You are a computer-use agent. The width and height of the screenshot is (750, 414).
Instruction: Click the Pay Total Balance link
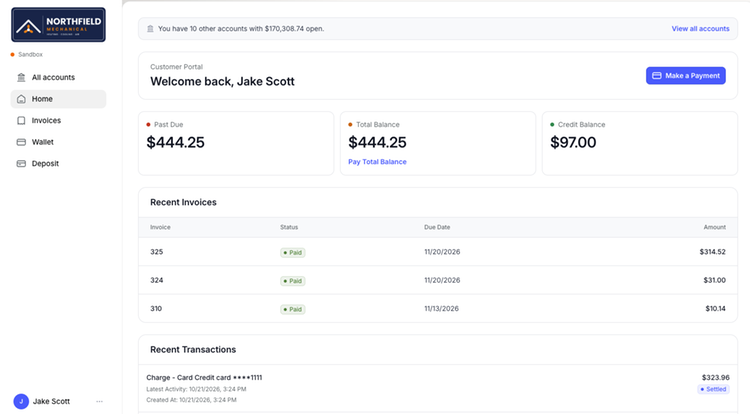point(377,162)
